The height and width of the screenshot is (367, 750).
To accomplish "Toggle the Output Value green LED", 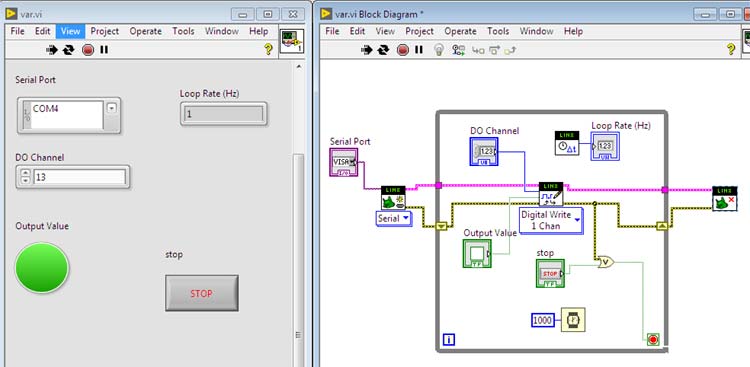I will [42, 267].
